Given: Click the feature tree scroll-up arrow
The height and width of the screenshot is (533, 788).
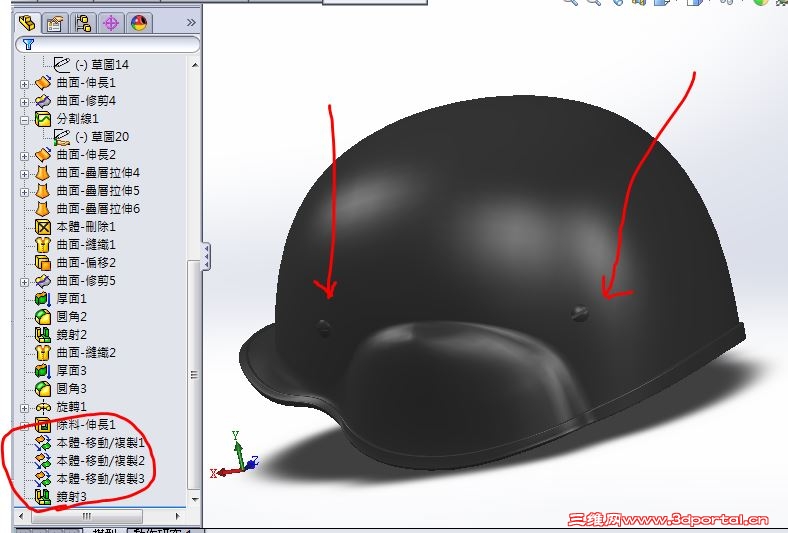Looking at the screenshot, I should (x=194, y=65).
